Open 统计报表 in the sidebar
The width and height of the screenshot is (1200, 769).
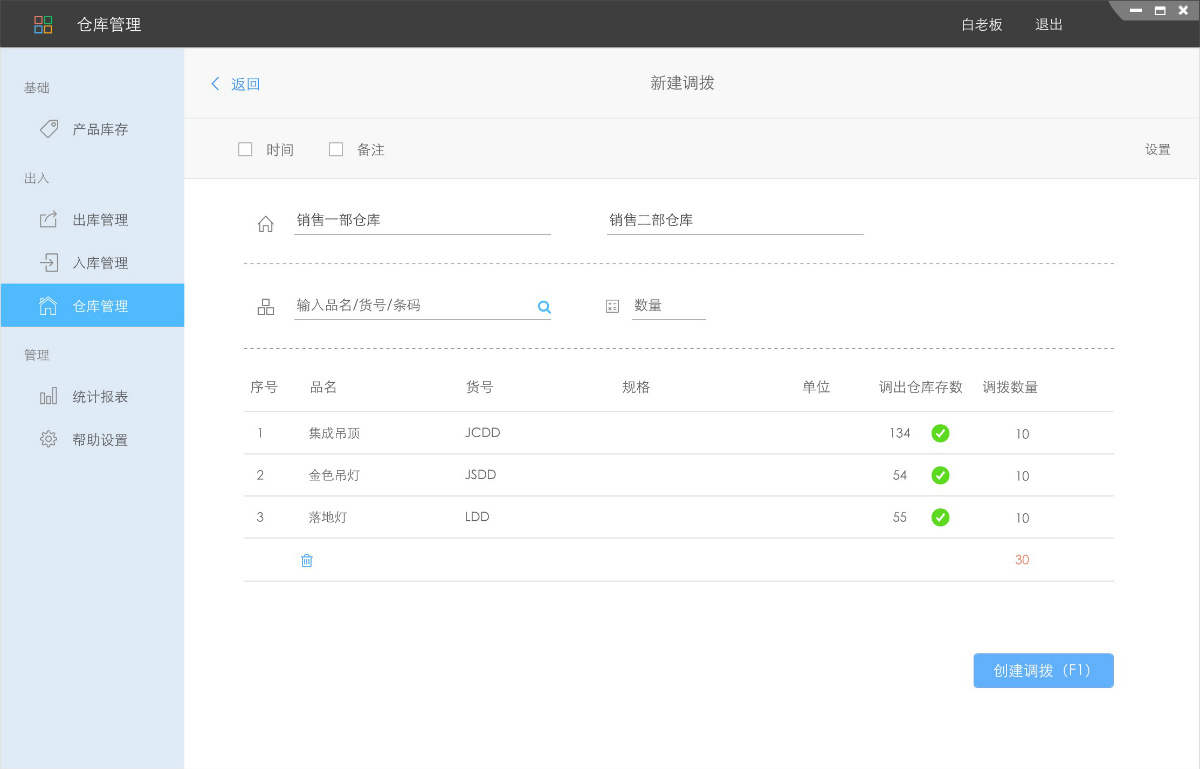pyautogui.click(x=92, y=396)
